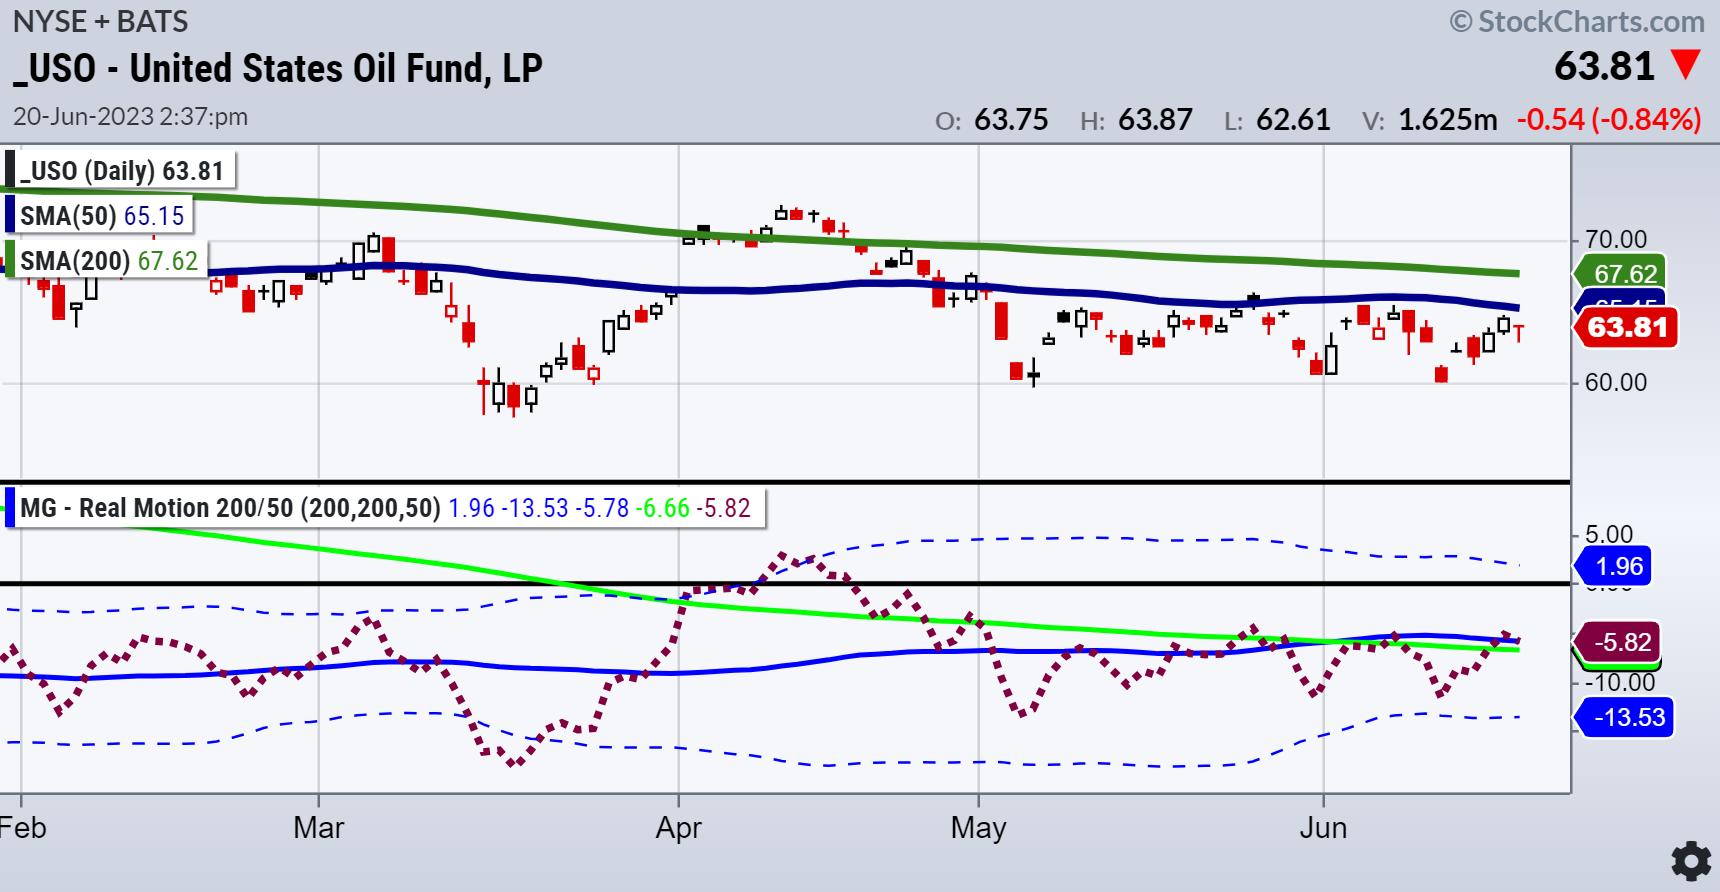Screen dimensions: 1720x892
Task: Click the blue color bar beside SMA(50)
Action: (10, 215)
